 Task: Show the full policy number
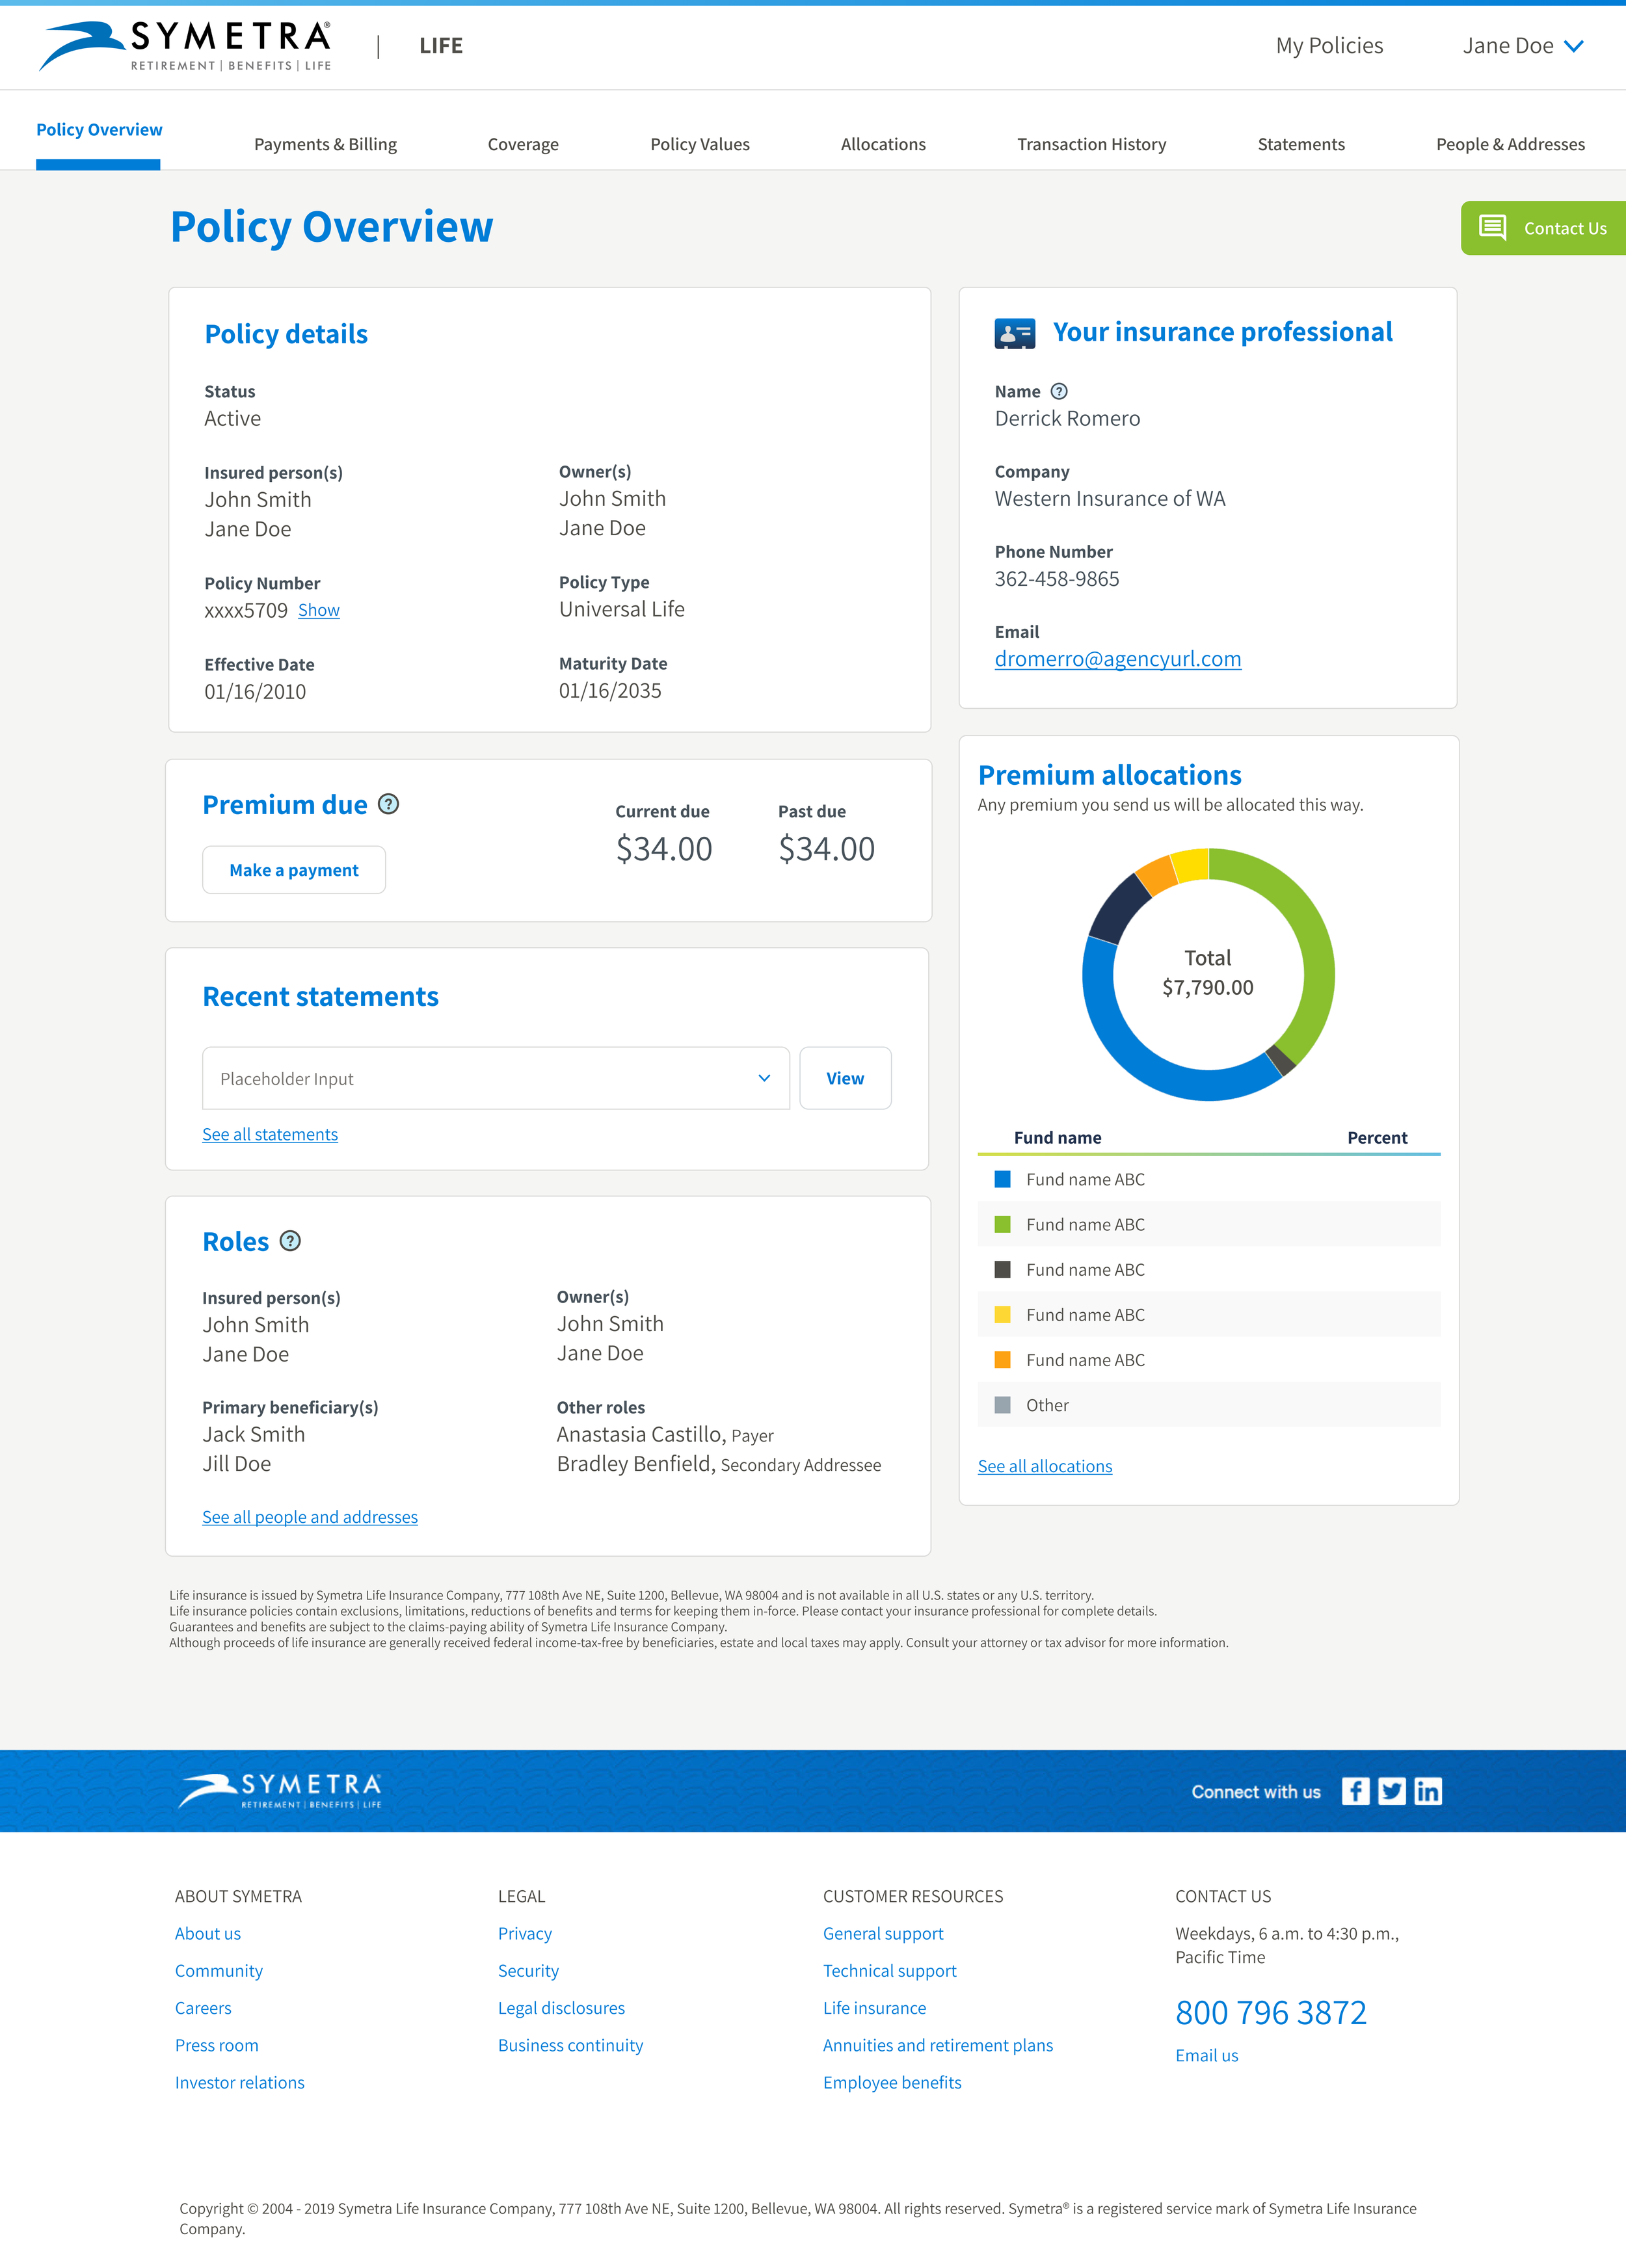tap(319, 610)
